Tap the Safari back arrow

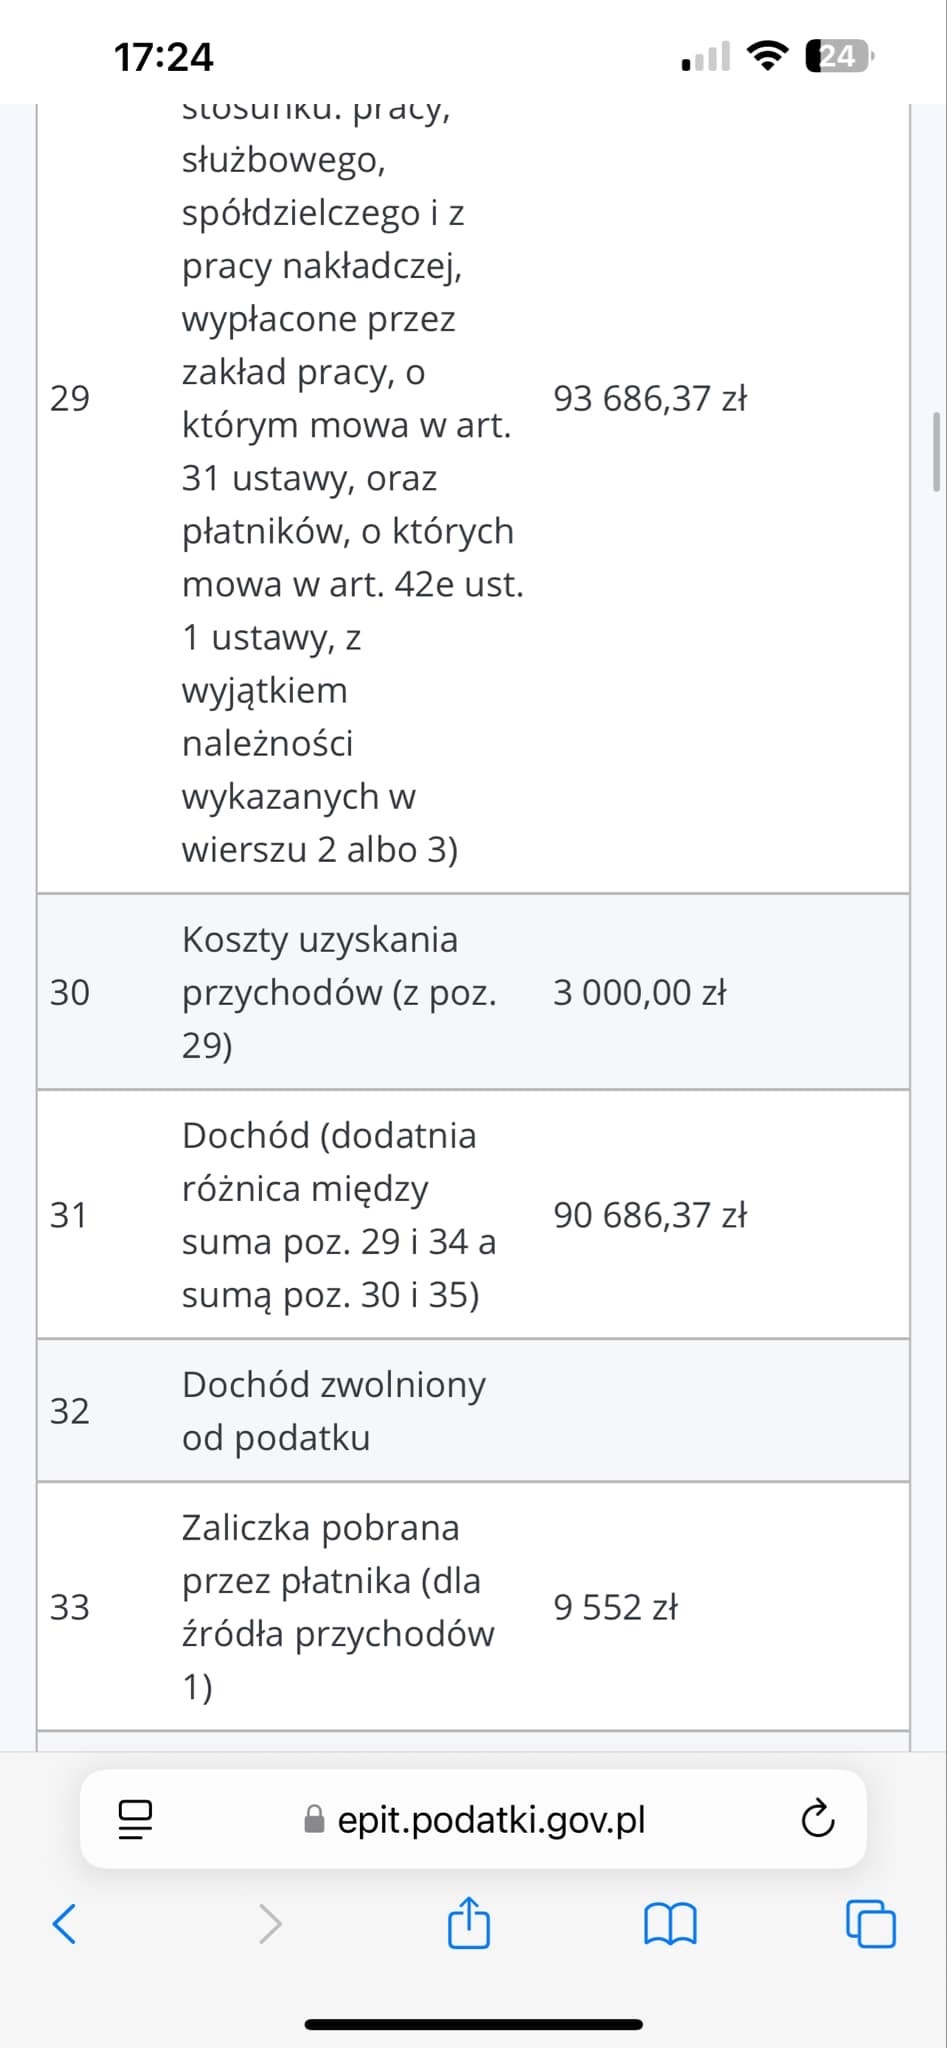pyautogui.click(x=64, y=1923)
